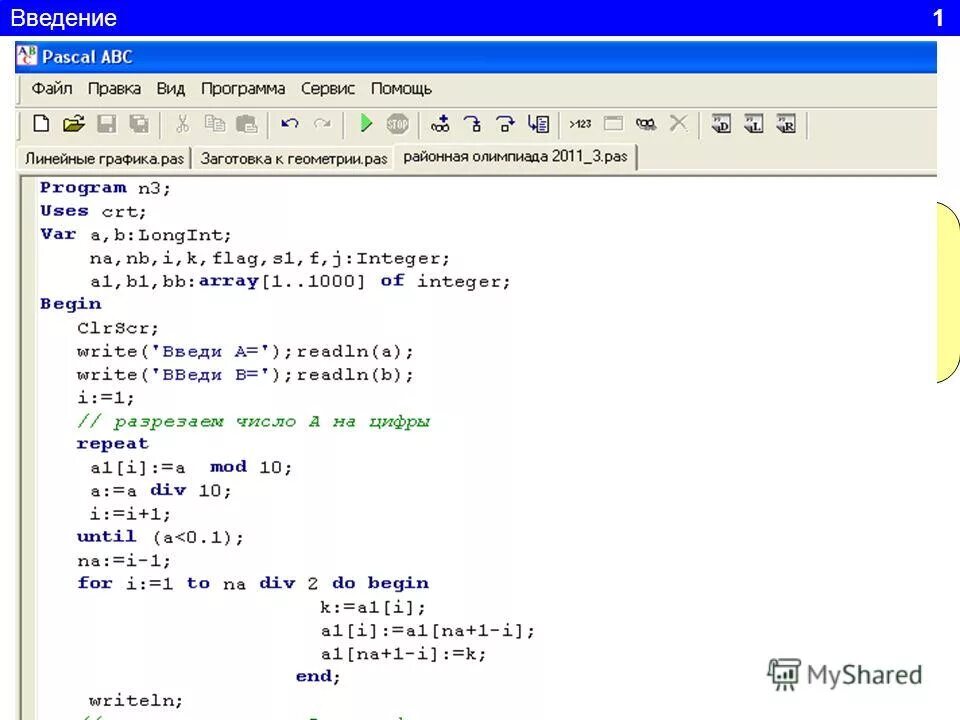Viewport: 960px width, 720px height.
Task: Select the районная олимпиада 2011_3.pas tab
Action: 516,157
